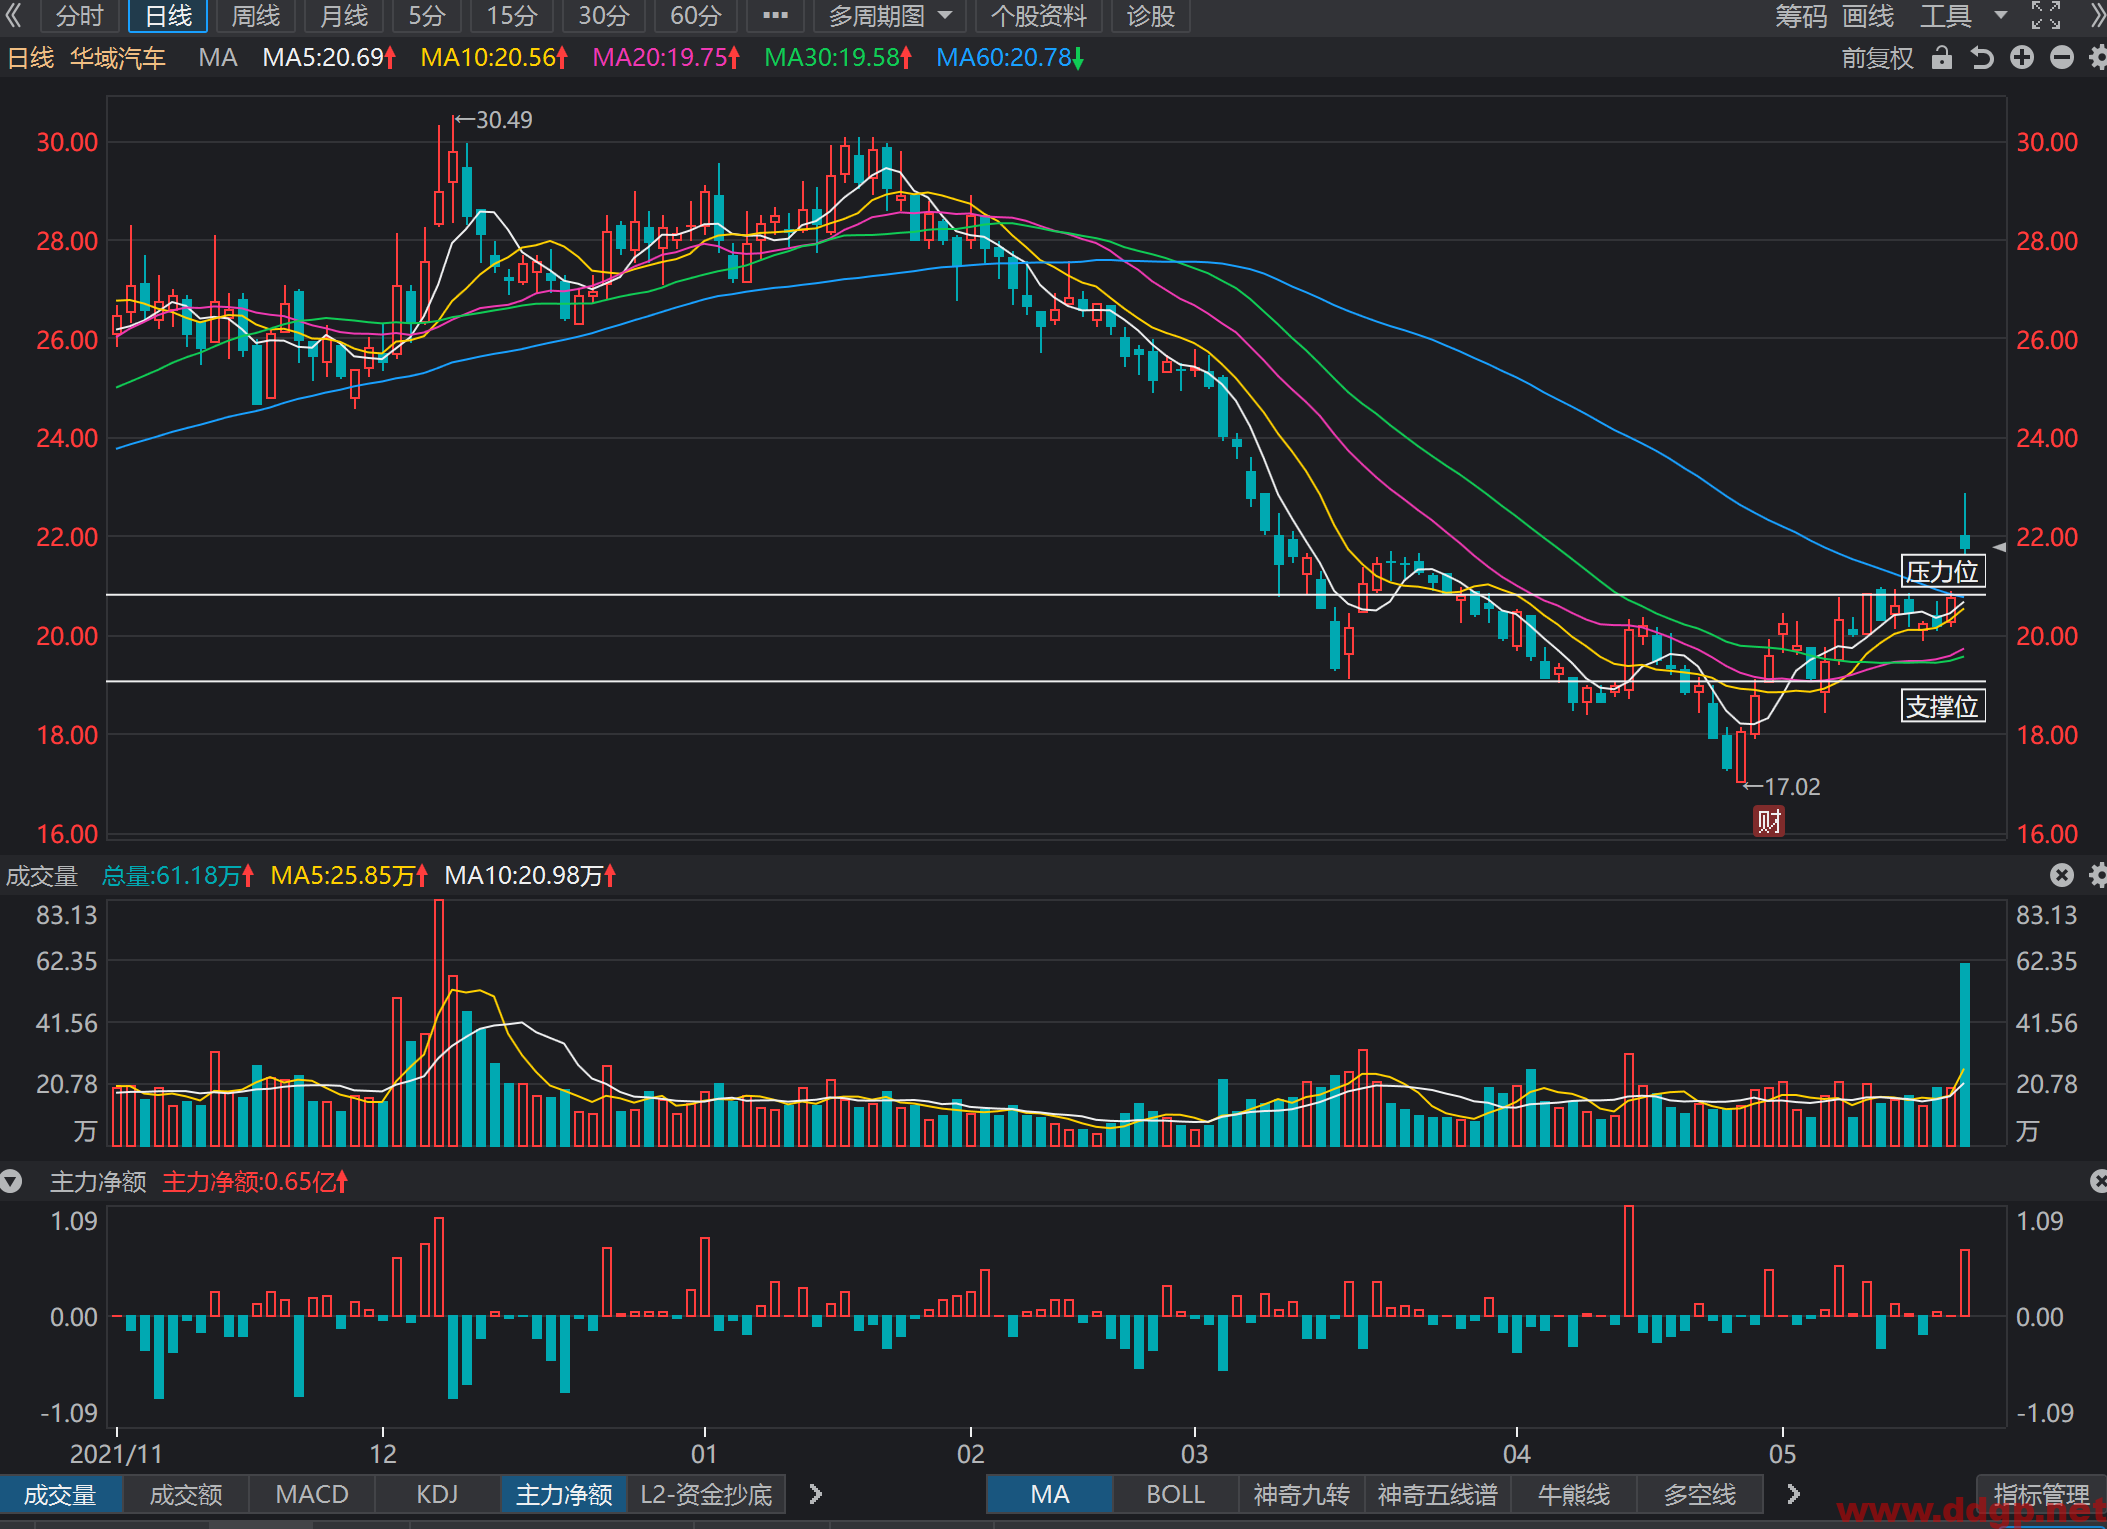This screenshot has height=1529, width=2107.
Task: Open 个股资料 stock information
Action: tap(1038, 15)
